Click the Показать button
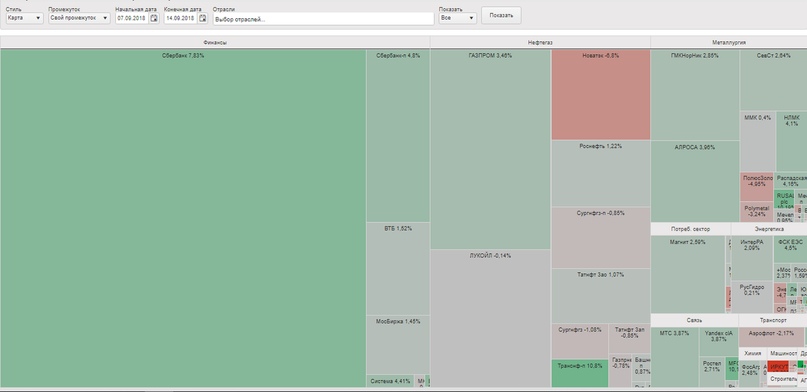The height and width of the screenshot is (392, 807). pyautogui.click(x=501, y=15)
